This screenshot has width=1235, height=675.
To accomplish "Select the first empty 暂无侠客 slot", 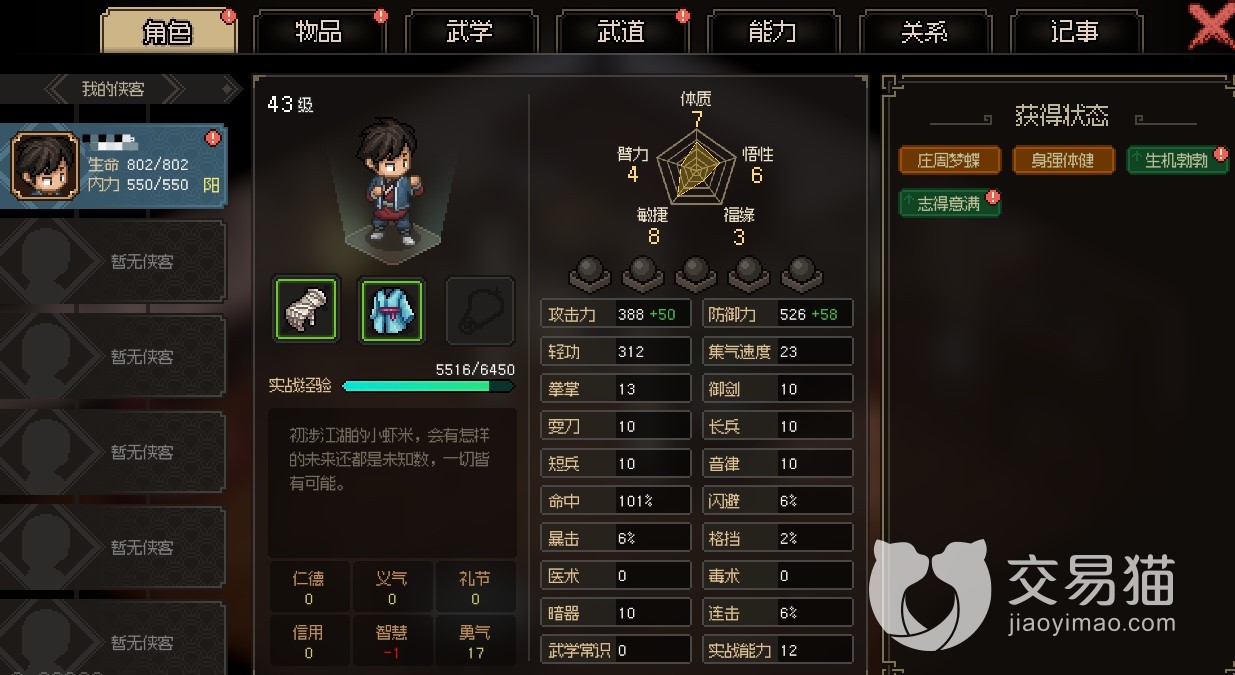I will [113, 261].
